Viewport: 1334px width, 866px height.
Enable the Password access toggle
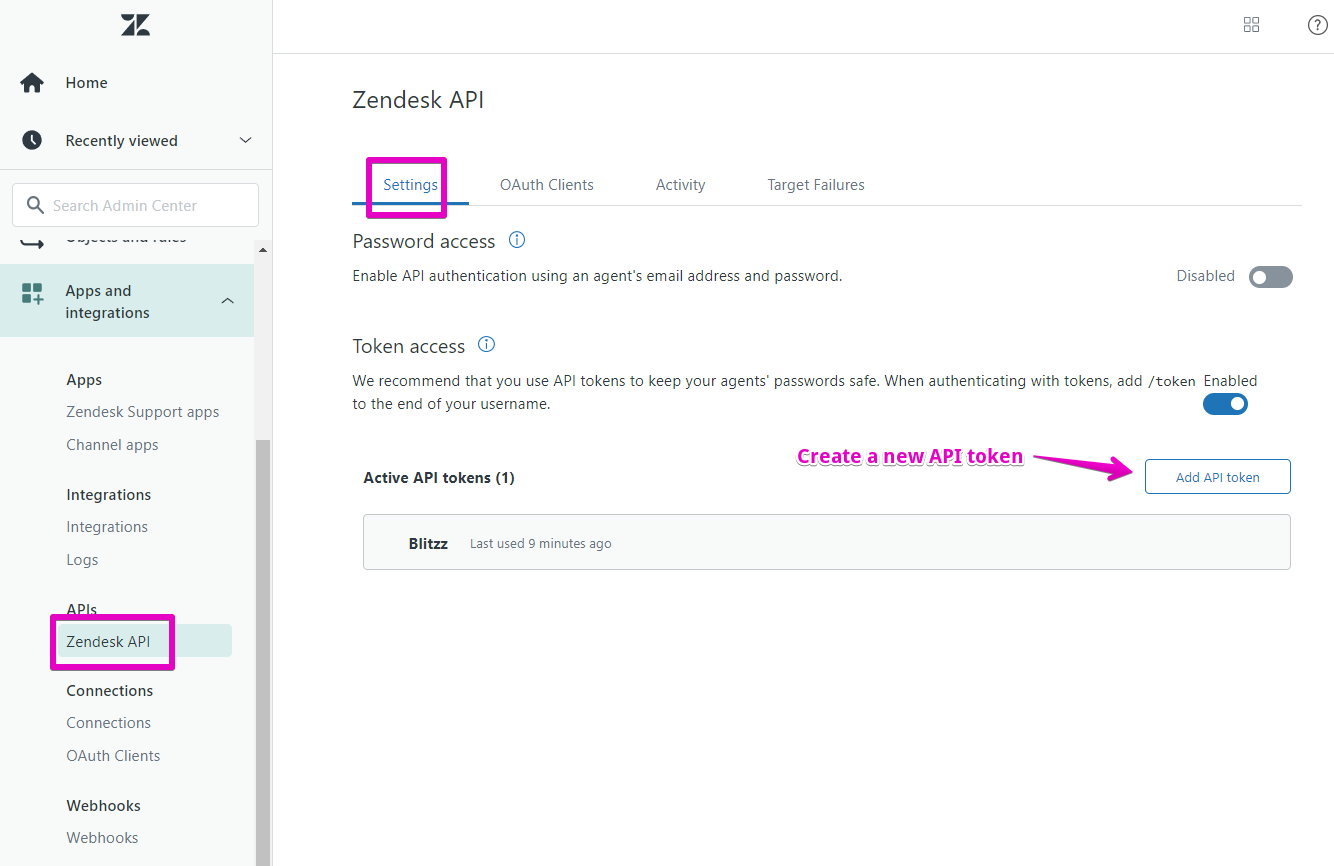pyautogui.click(x=1271, y=277)
